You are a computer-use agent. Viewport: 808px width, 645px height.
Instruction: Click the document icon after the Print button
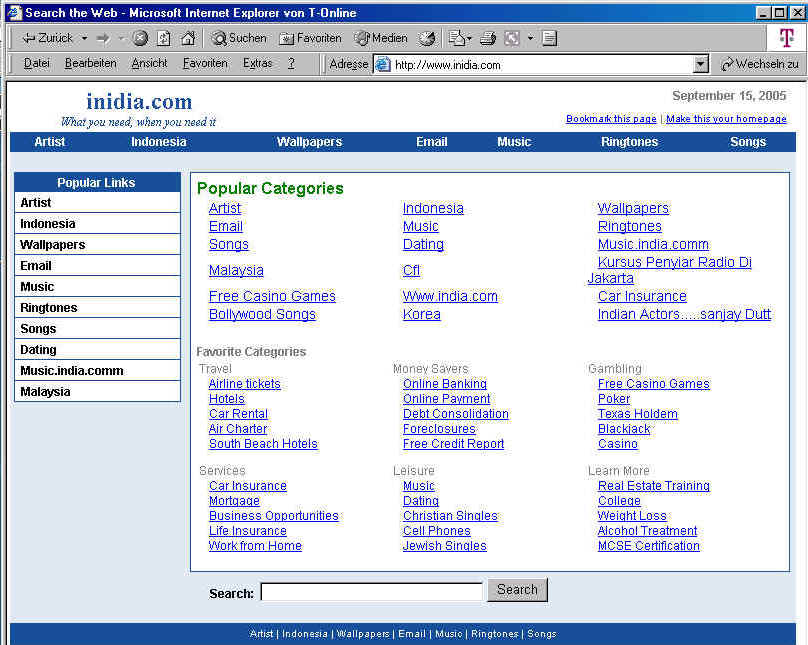click(x=550, y=38)
